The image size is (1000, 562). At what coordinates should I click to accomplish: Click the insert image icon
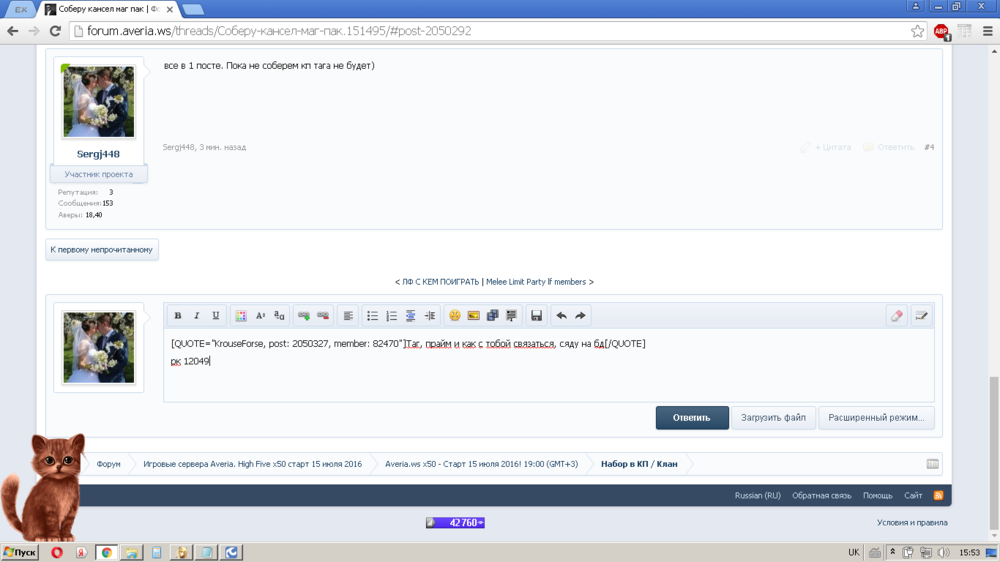pyautogui.click(x=474, y=316)
